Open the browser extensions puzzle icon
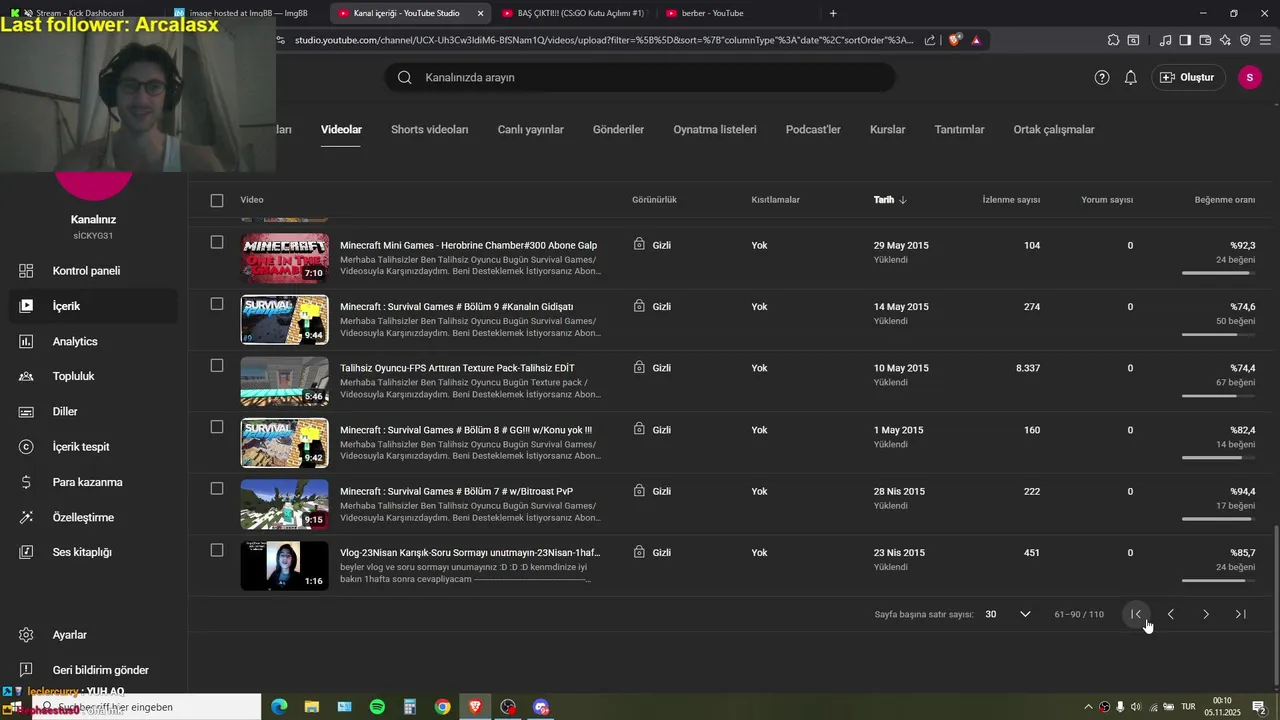Viewport: 1280px width, 720px height. coord(1113,40)
